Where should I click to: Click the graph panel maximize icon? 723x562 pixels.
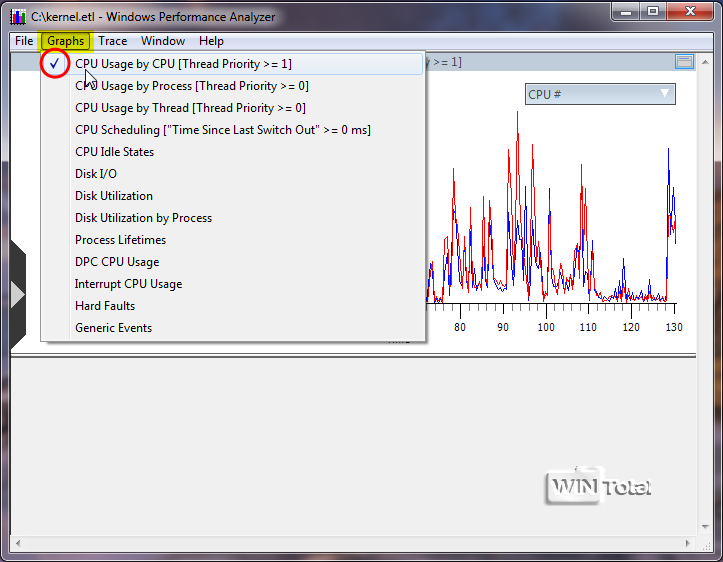pos(684,61)
